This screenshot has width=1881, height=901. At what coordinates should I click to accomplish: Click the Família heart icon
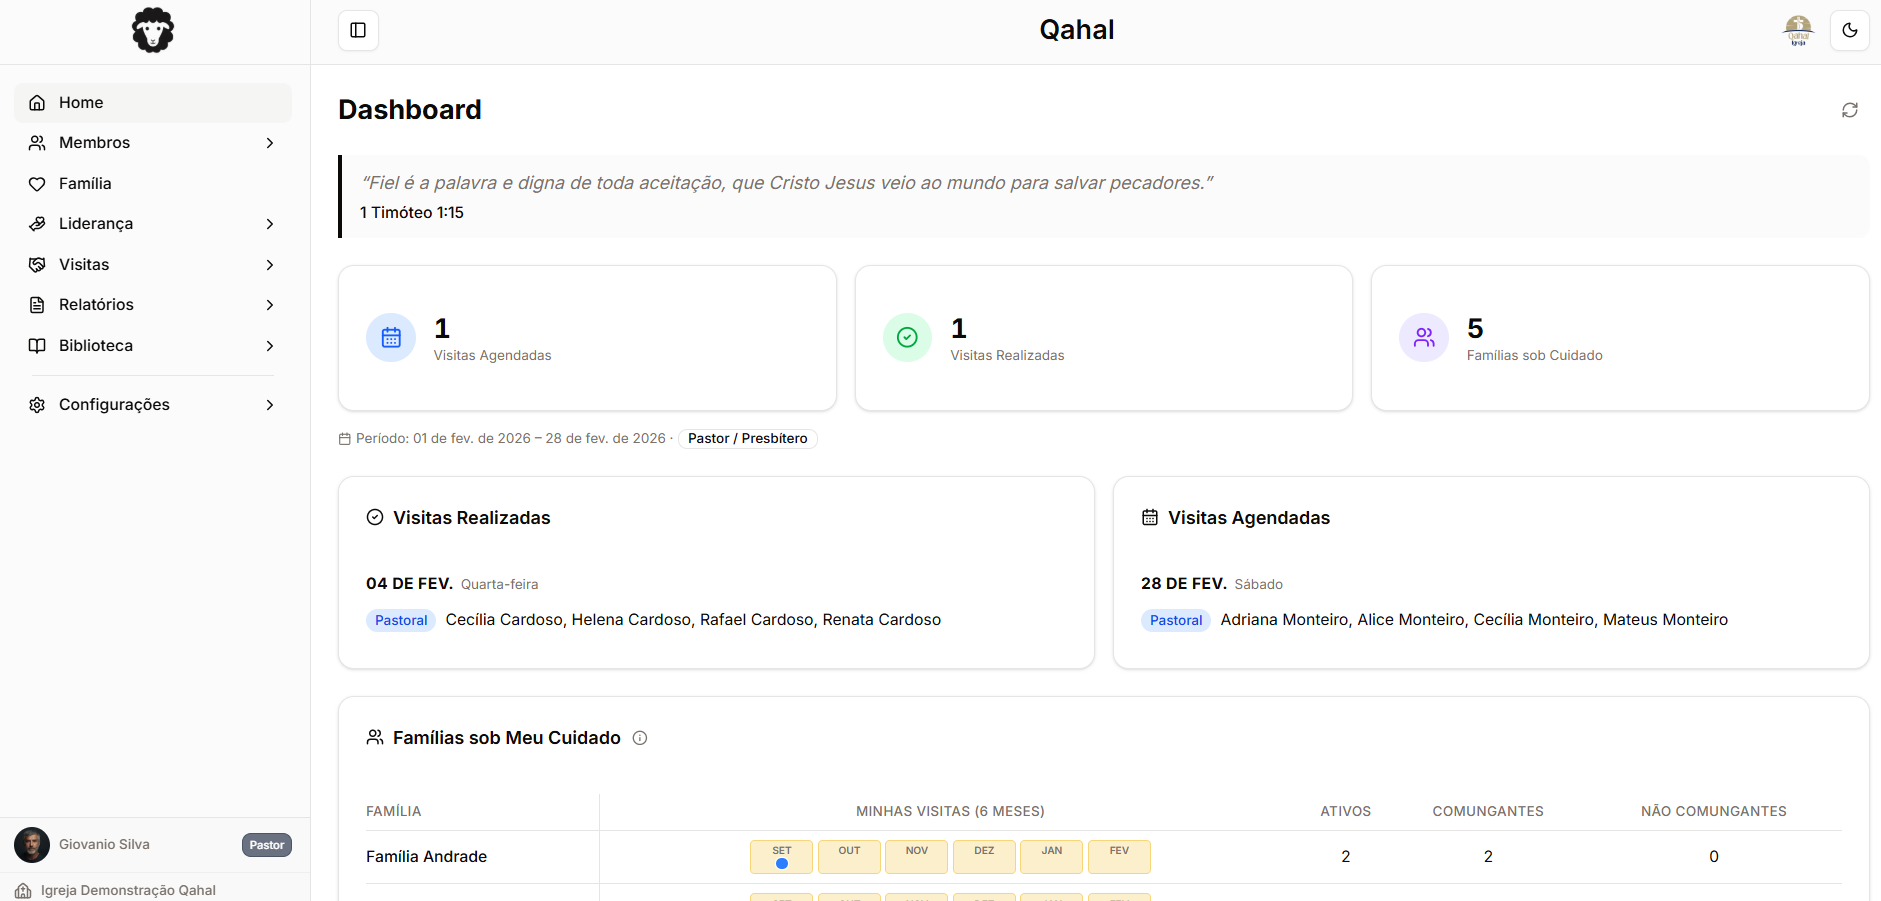pos(36,183)
